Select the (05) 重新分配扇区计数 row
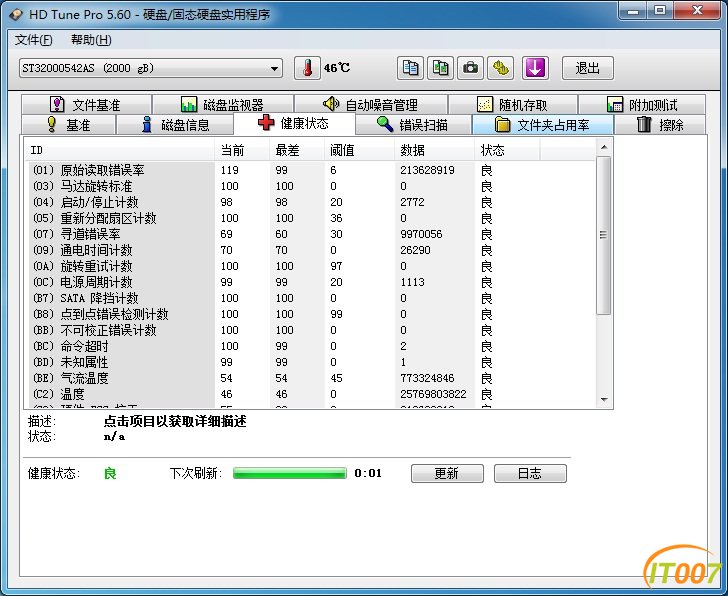This screenshot has height=596, width=728. tap(310, 218)
